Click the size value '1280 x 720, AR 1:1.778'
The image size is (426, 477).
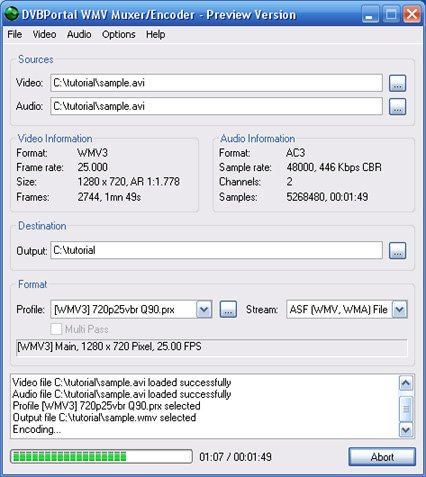click(129, 182)
